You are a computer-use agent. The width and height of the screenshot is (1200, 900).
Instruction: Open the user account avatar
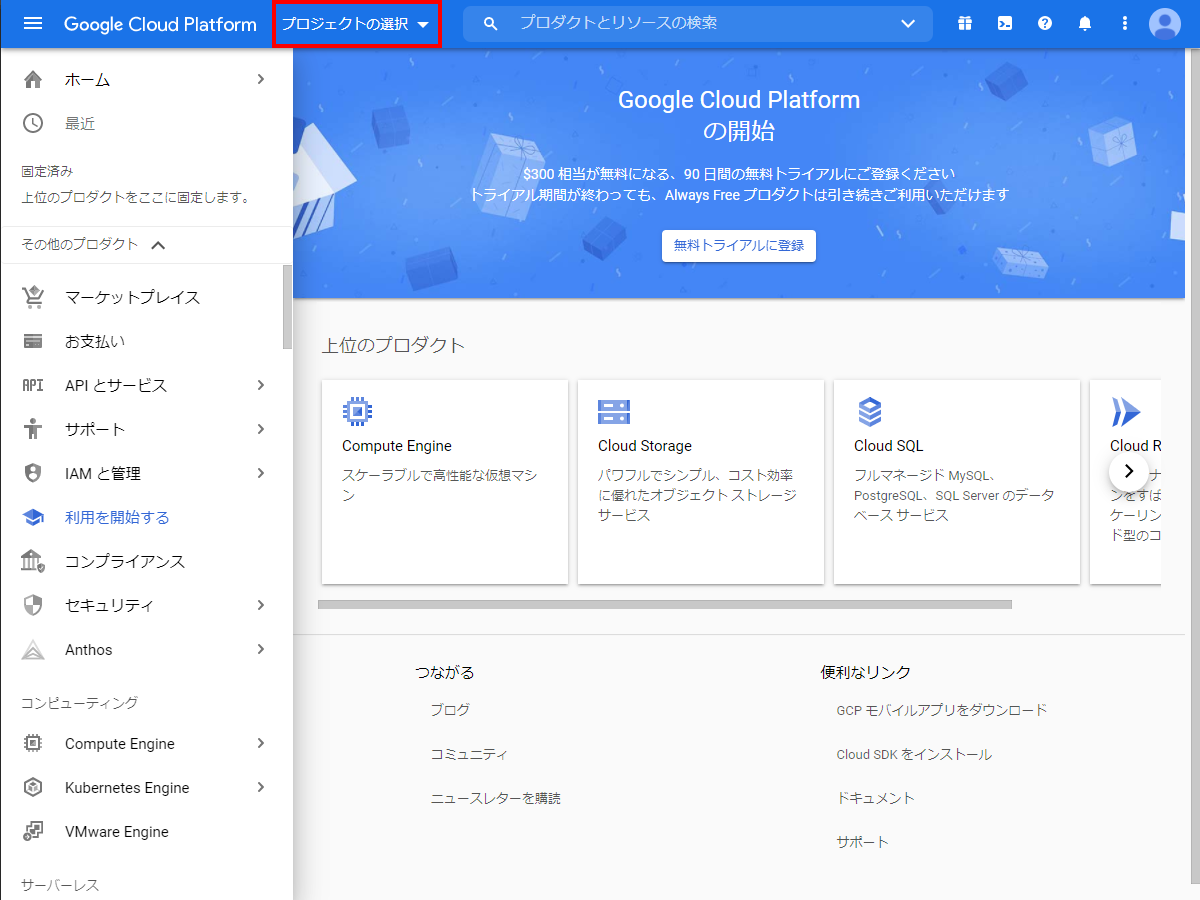[1165, 23]
